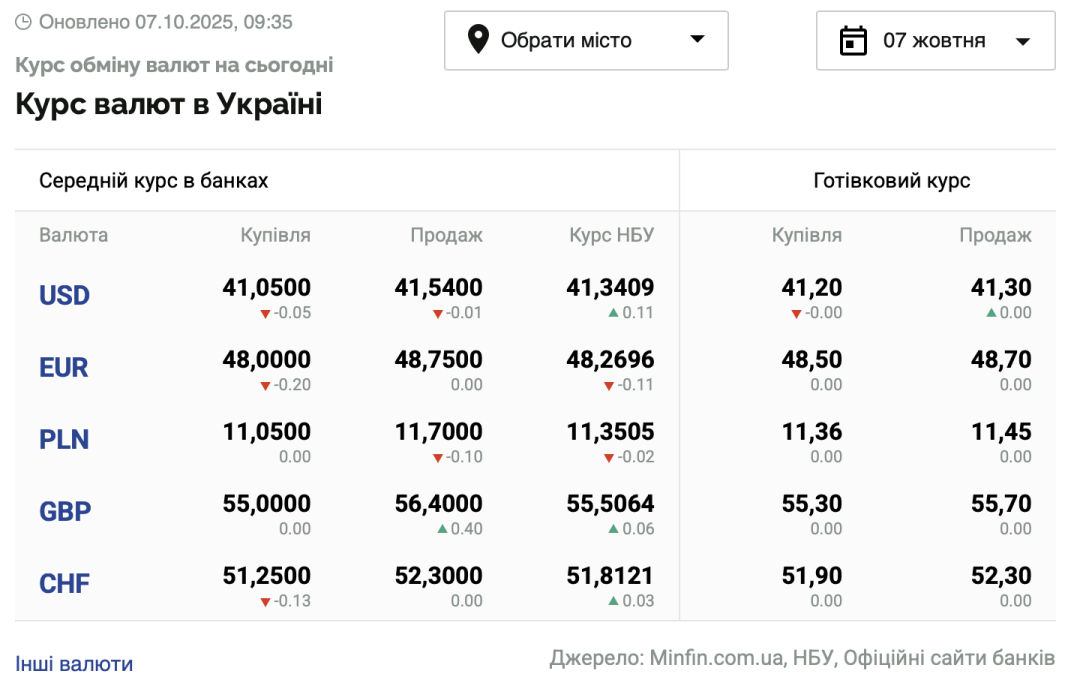
Task: Expand the '07 жовтня' date dropdown arrow
Action: (1022, 41)
